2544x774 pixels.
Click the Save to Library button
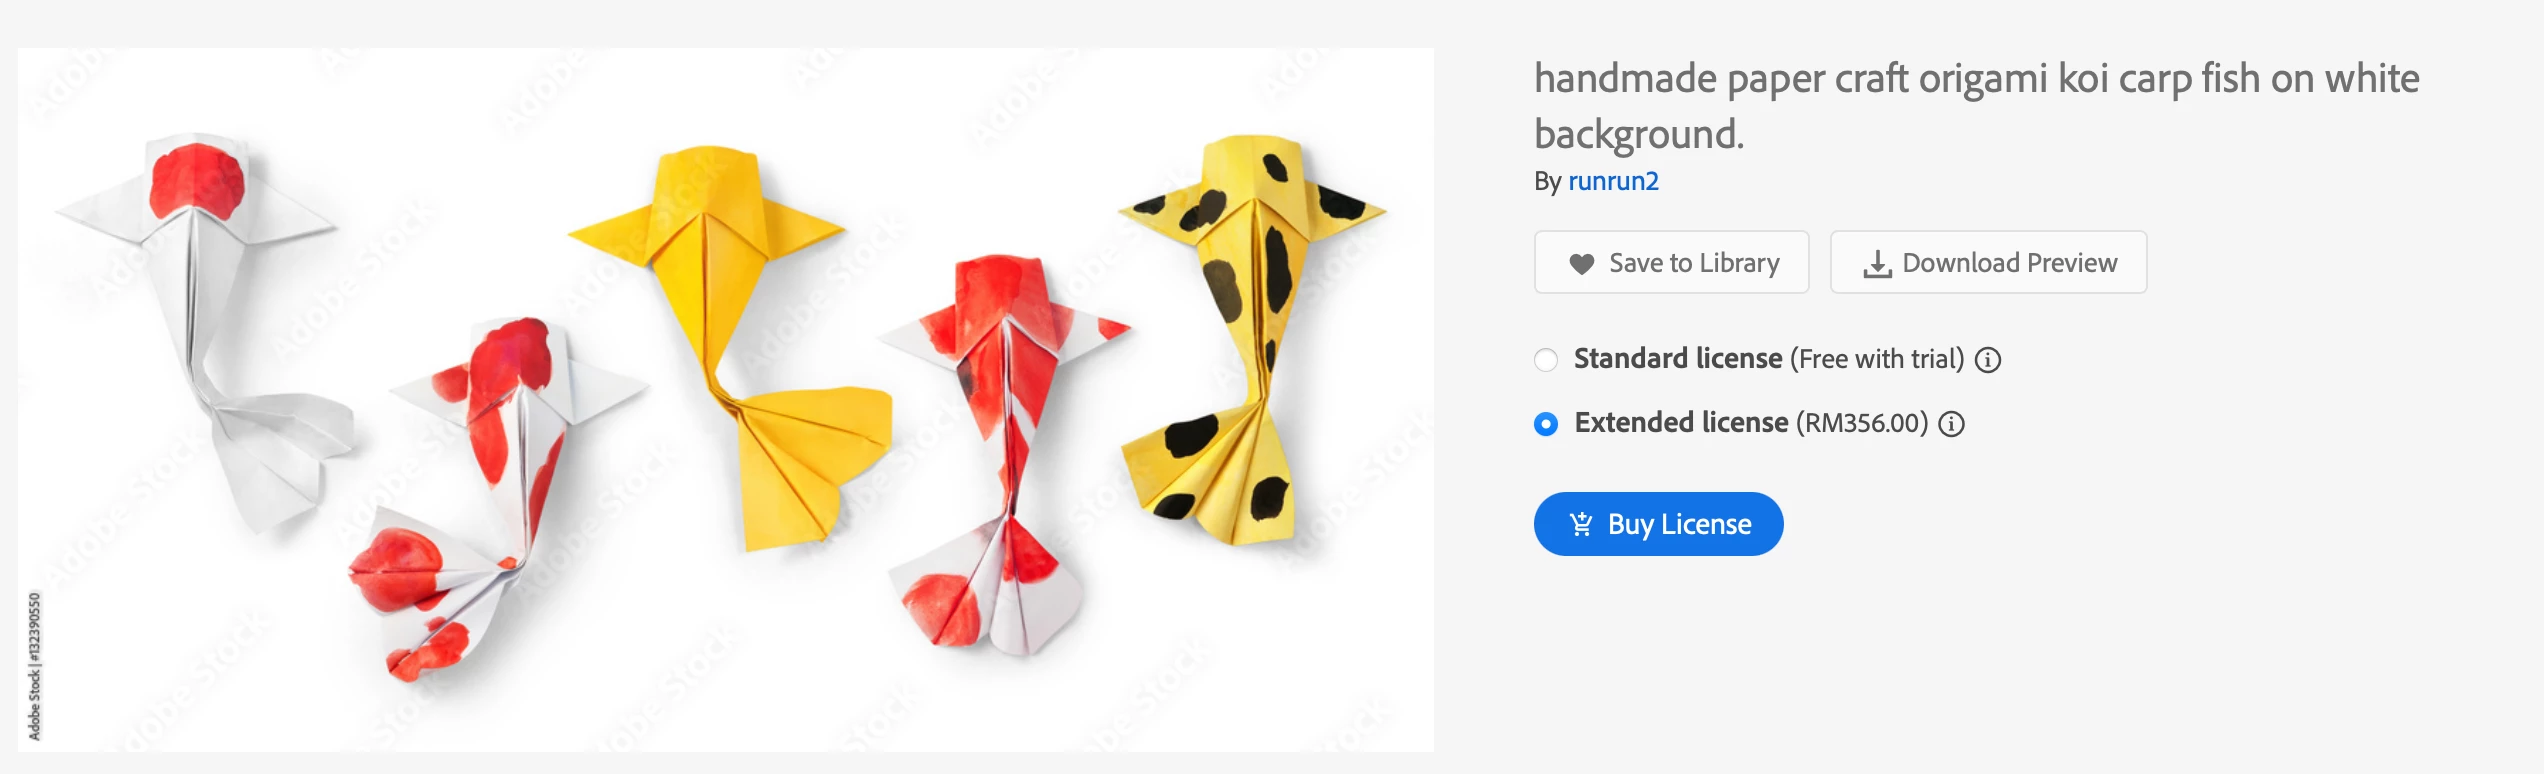tap(1672, 262)
